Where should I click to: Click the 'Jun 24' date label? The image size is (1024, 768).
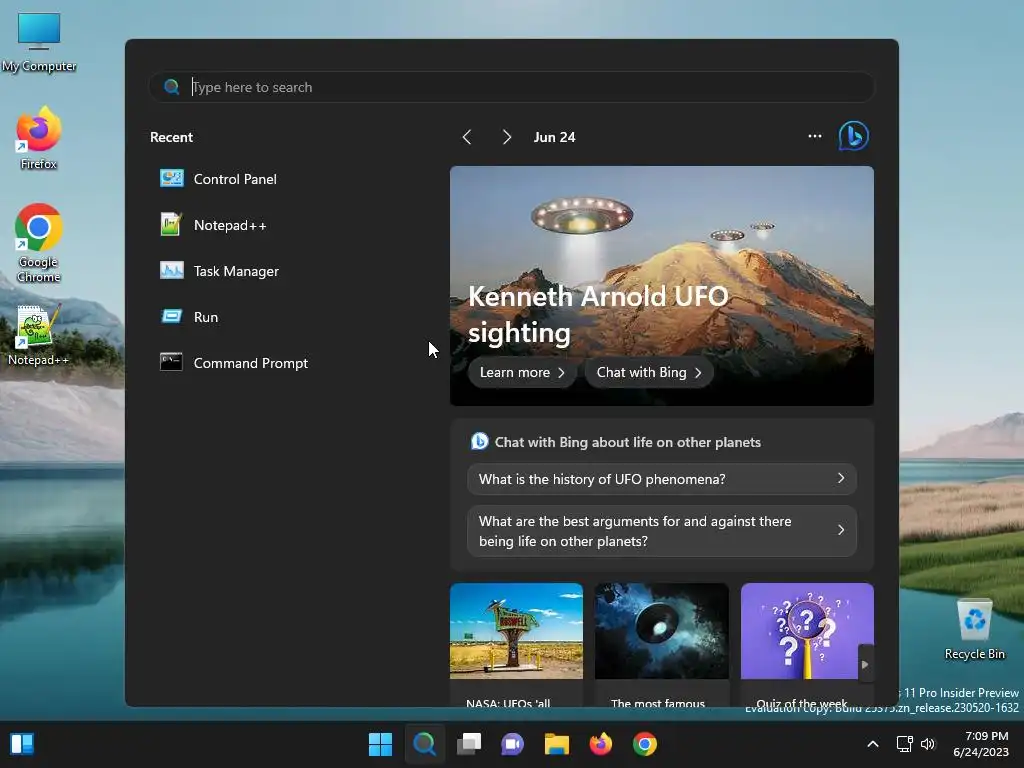click(554, 137)
